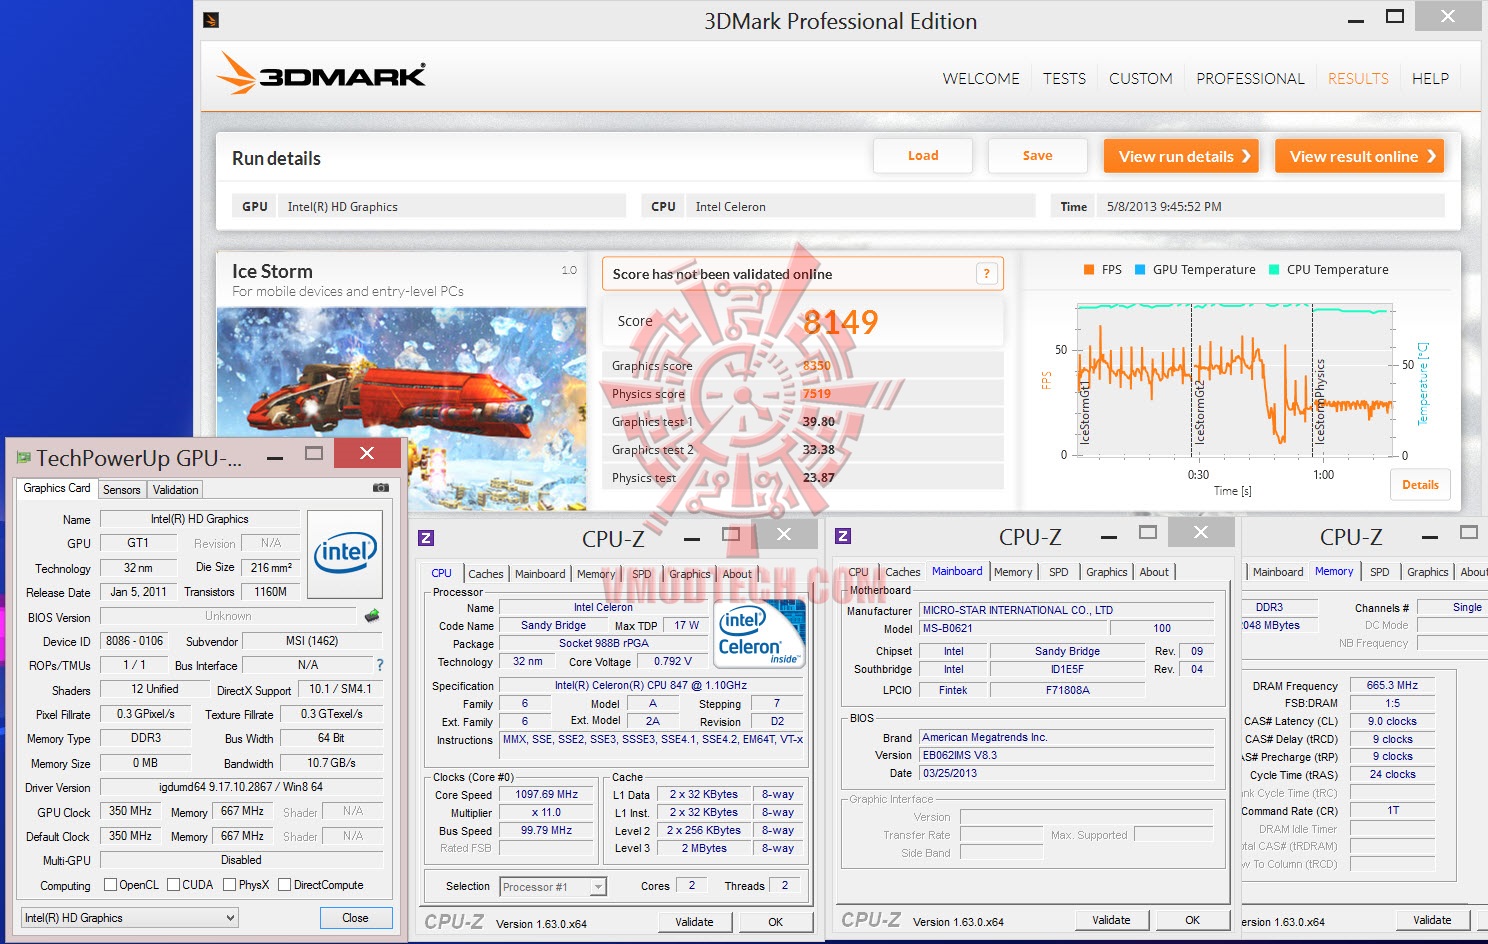Click the Specification value "Intel(R) Celeron(R) CPU 847 @ 1.10GHz"
1488x944 pixels.
point(651,686)
